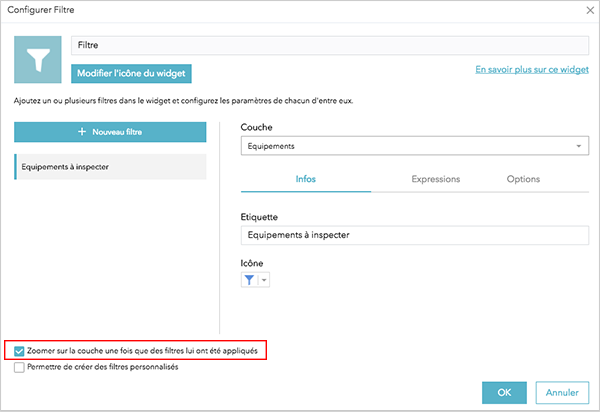
Task: Close the Configurer Filtre dialog
Action: (x=587, y=10)
